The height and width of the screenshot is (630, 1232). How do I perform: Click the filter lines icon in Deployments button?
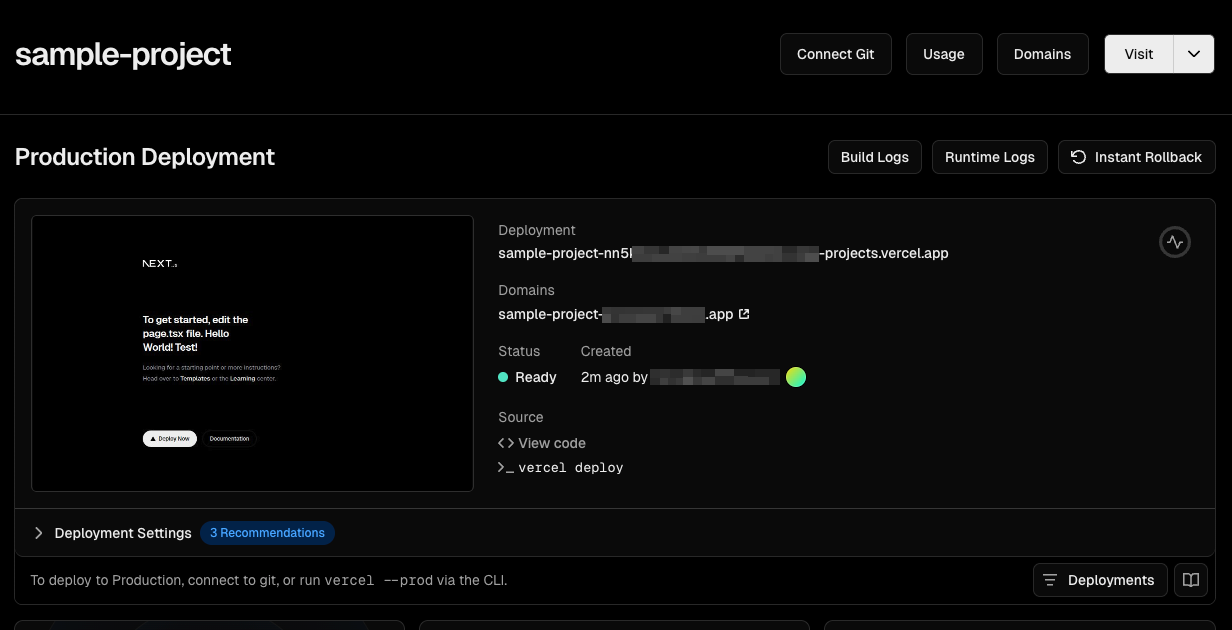[1050, 580]
